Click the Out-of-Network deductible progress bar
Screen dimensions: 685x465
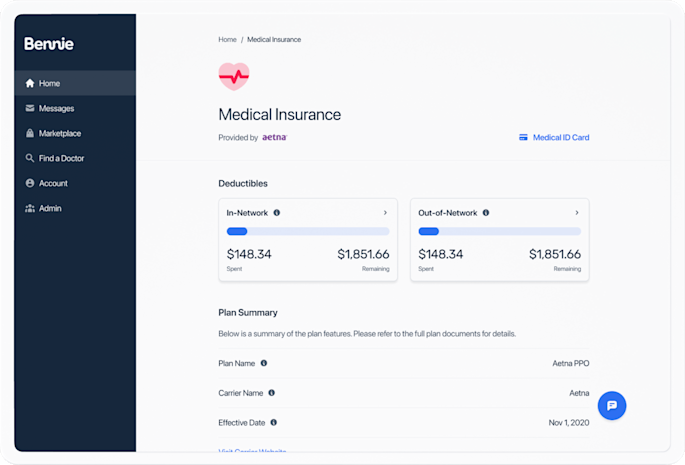500,232
